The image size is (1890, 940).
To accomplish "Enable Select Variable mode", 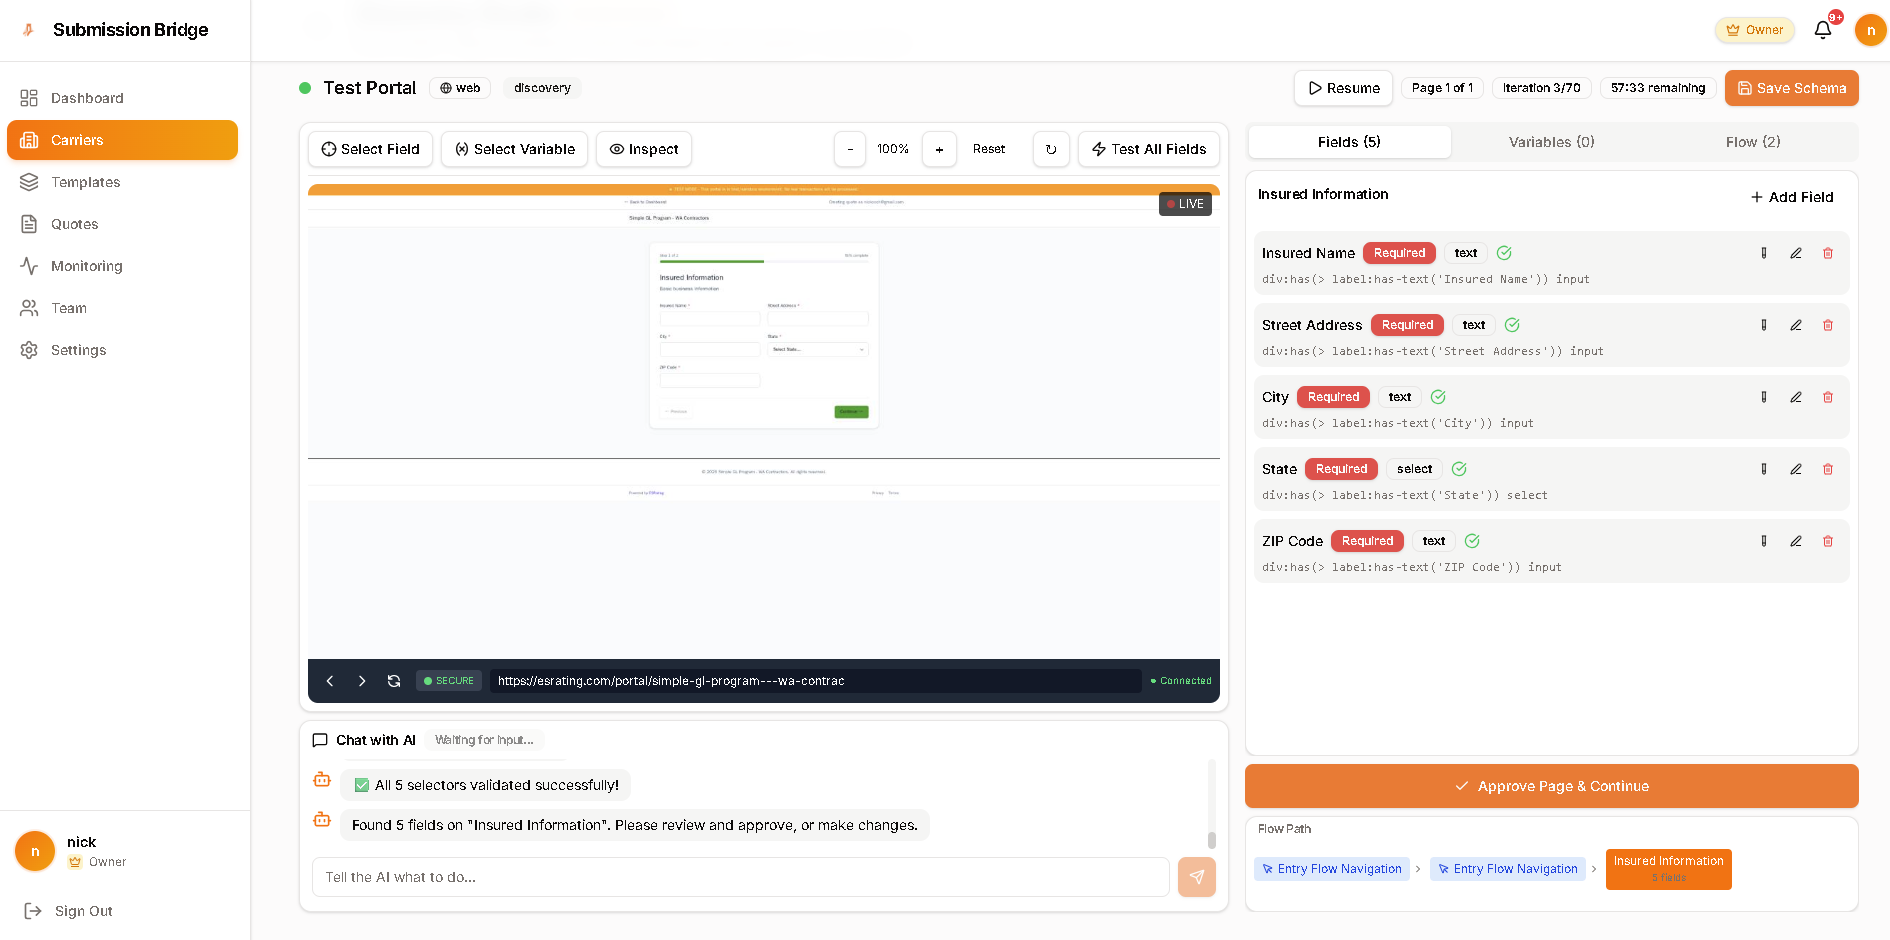I will point(514,150).
